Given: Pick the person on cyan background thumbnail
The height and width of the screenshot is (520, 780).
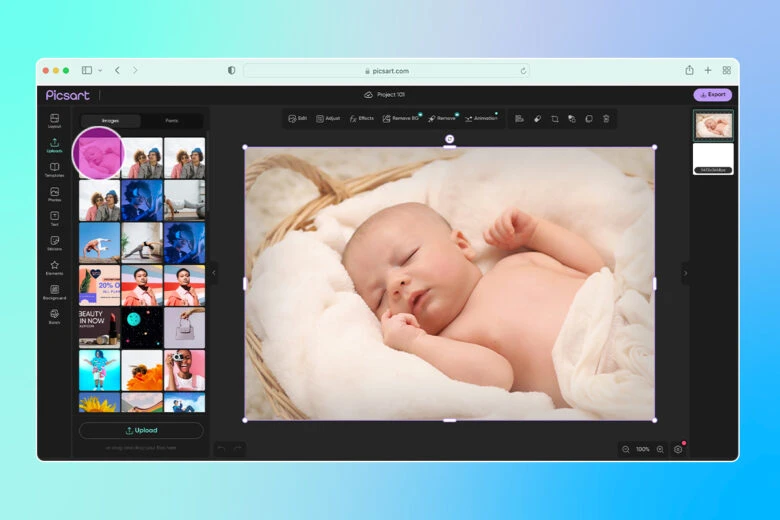Looking at the screenshot, I should [99, 370].
